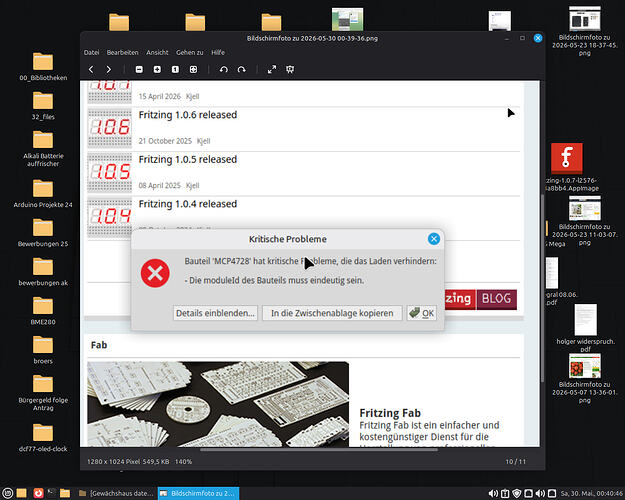The height and width of the screenshot is (500, 625).
Task: Open the terminal from the taskbar
Action: (51, 493)
